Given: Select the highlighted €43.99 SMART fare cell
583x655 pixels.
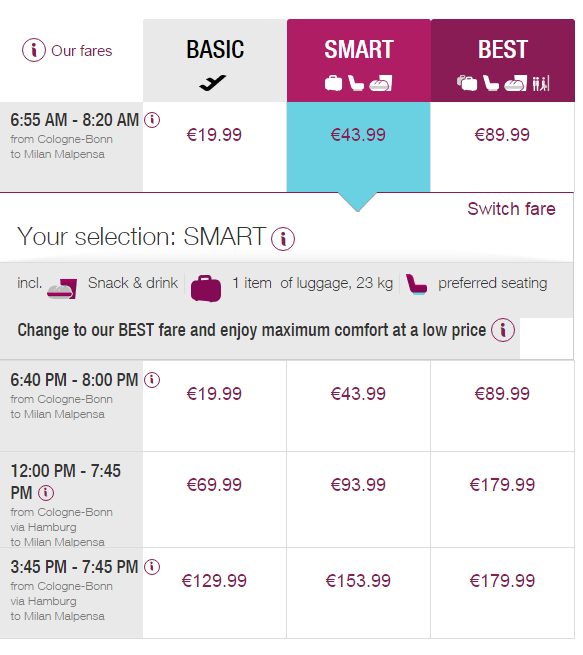Looking at the screenshot, I should [x=358, y=147].
